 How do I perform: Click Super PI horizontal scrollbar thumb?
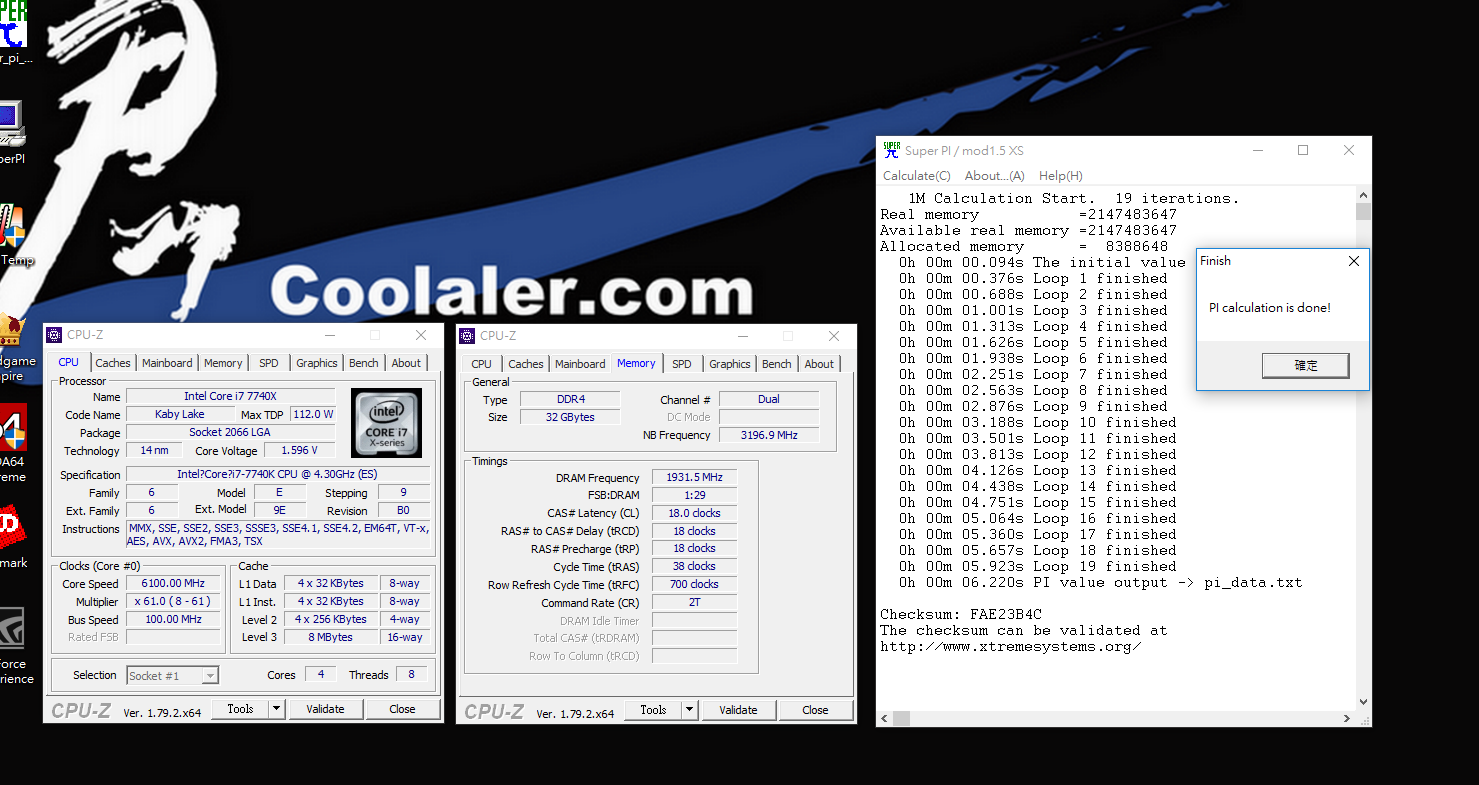(902, 718)
